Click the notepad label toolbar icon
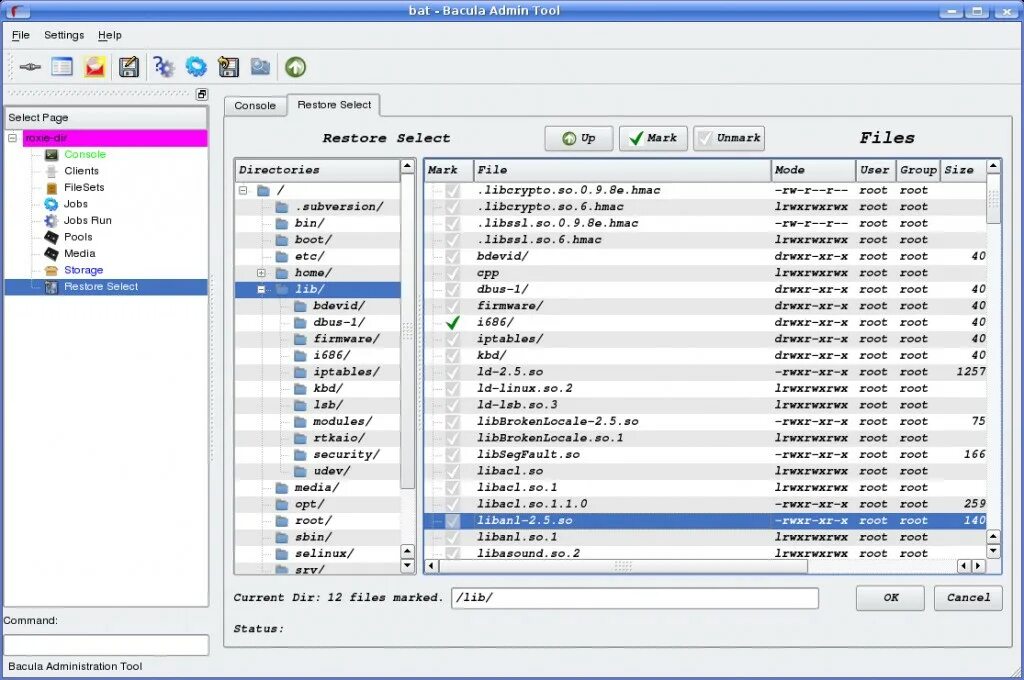1024x680 pixels. point(129,67)
